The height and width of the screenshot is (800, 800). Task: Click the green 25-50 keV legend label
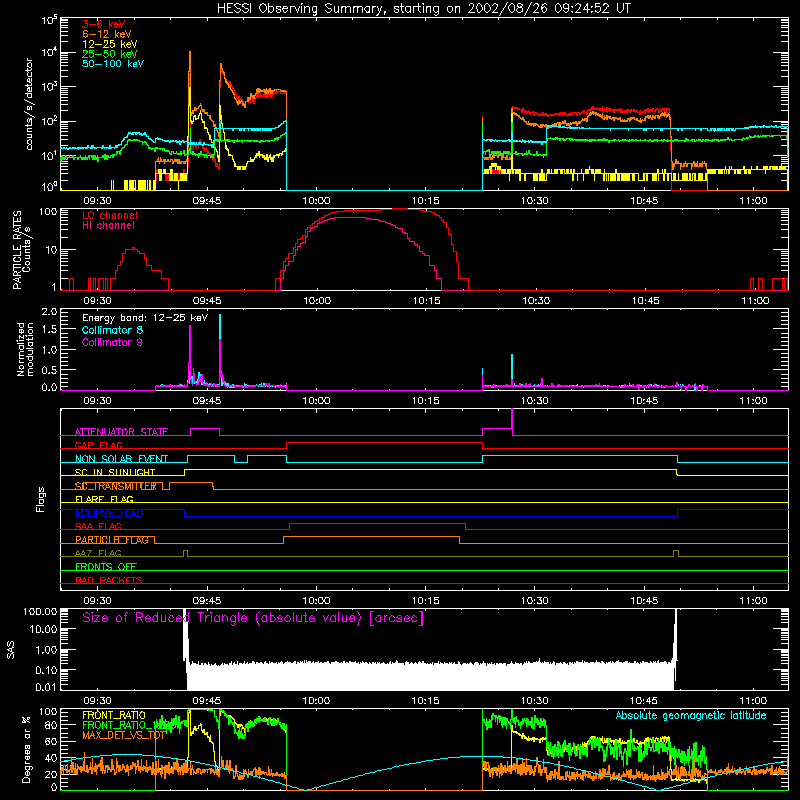pos(109,54)
